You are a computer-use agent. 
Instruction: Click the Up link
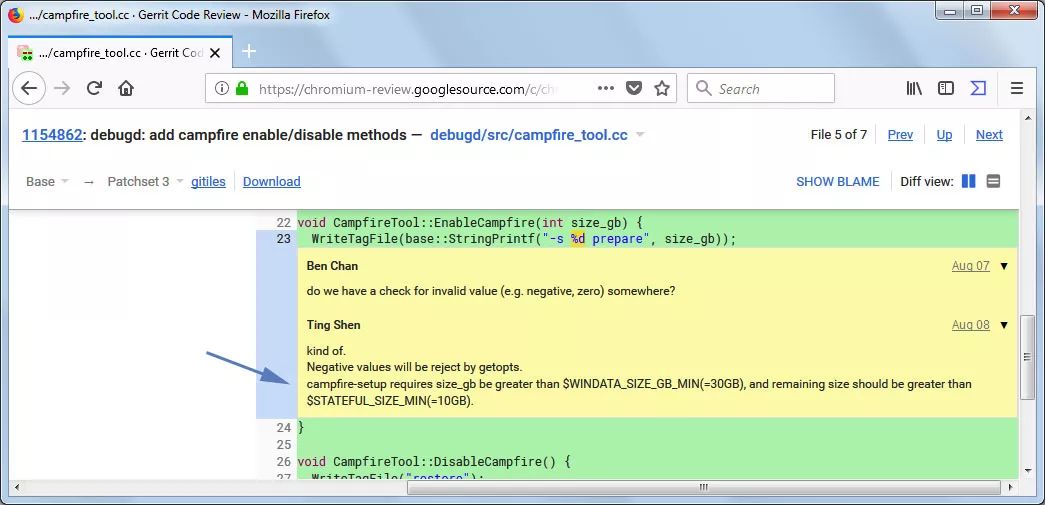click(x=944, y=135)
